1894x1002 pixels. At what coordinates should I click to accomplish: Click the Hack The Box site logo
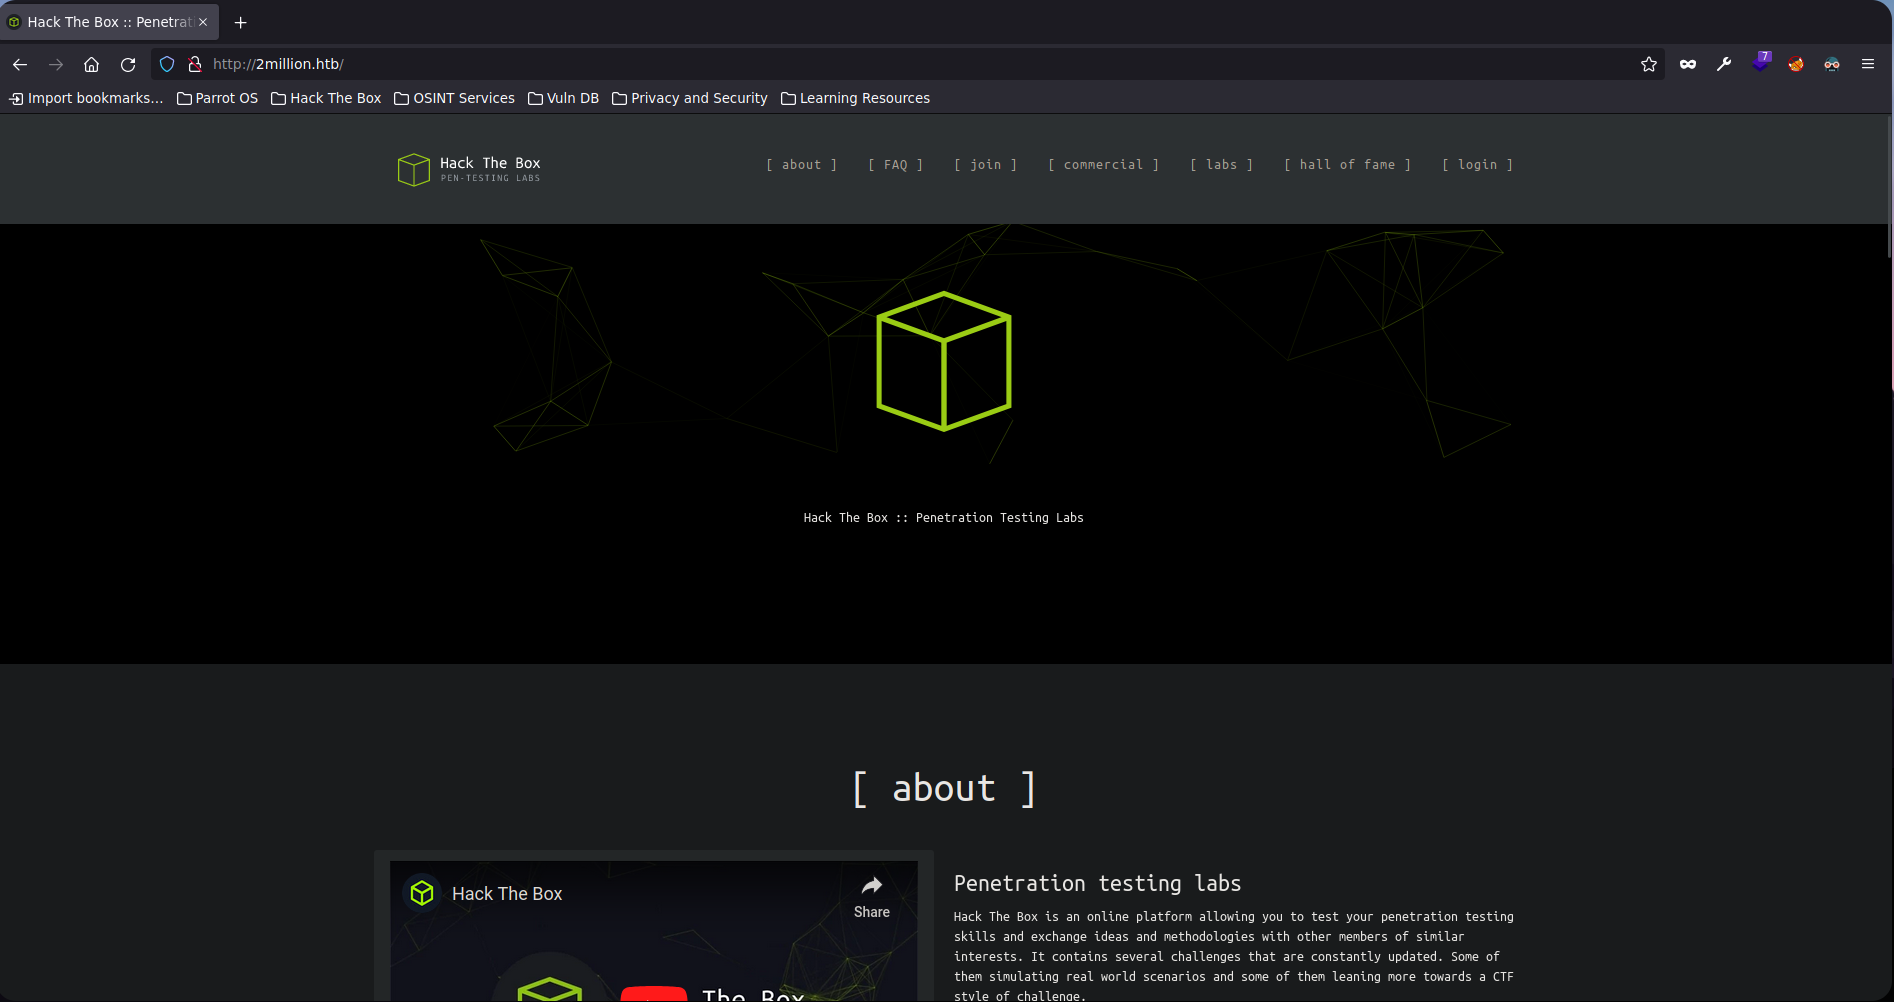click(x=469, y=169)
